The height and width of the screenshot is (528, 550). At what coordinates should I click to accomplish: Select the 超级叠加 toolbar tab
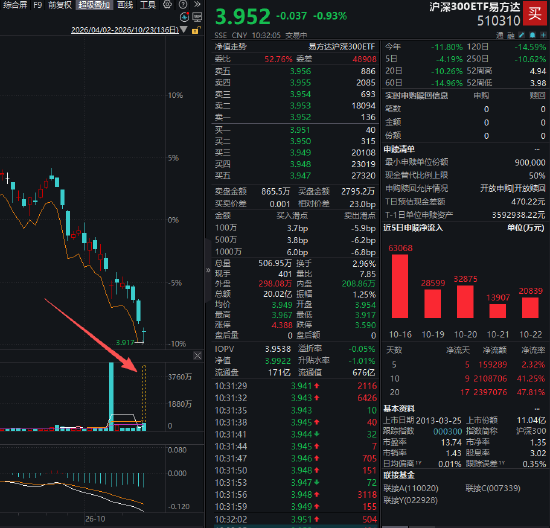[x=94, y=5]
